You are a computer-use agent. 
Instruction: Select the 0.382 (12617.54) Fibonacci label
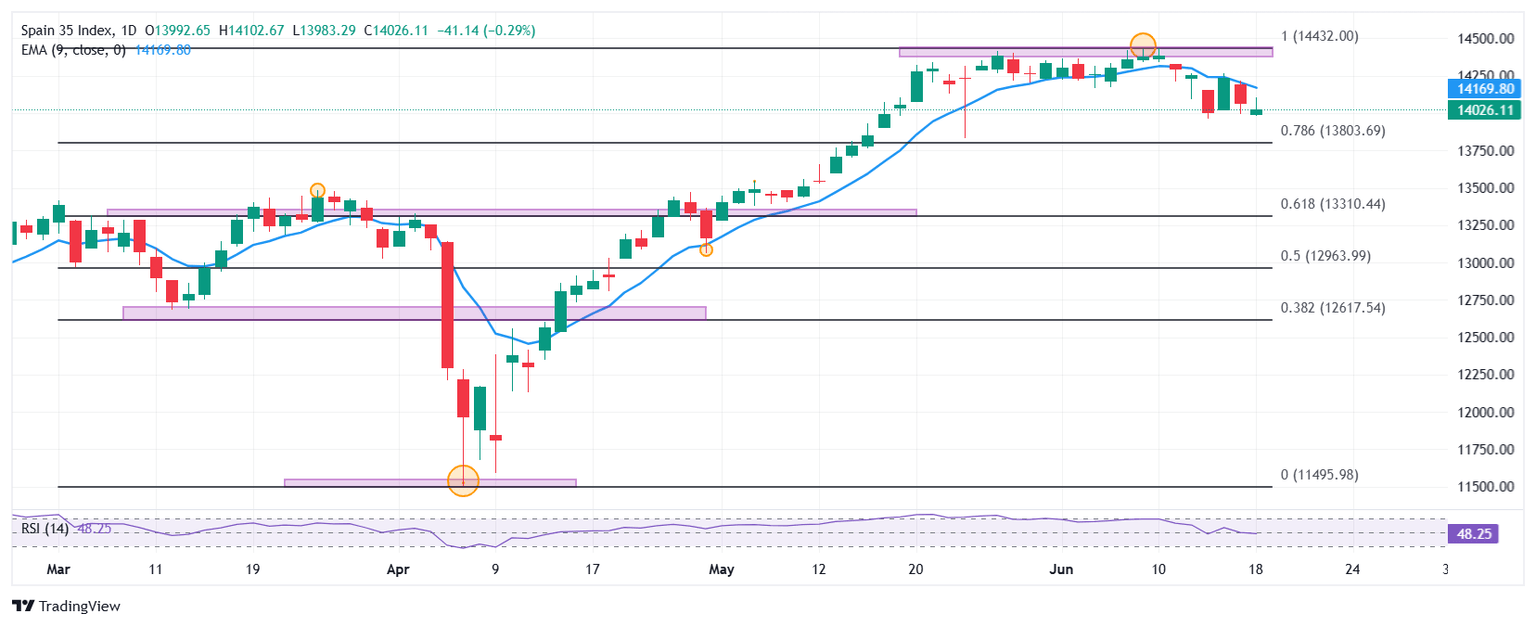point(1332,308)
